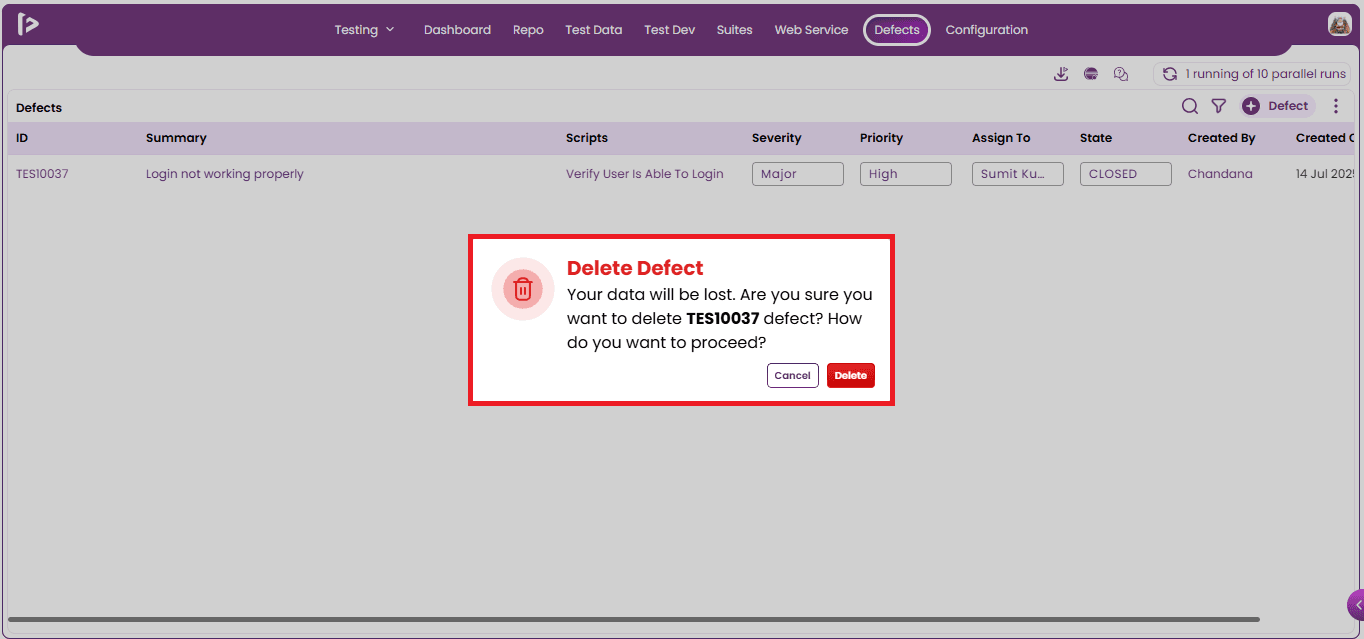The height and width of the screenshot is (639, 1364).
Task: Navigate to the Test Dev tab
Action: pyautogui.click(x=670, y=30)
